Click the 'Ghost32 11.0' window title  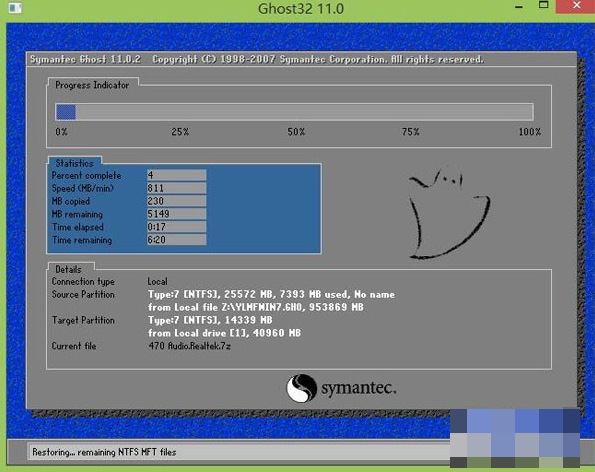point(301,9)
